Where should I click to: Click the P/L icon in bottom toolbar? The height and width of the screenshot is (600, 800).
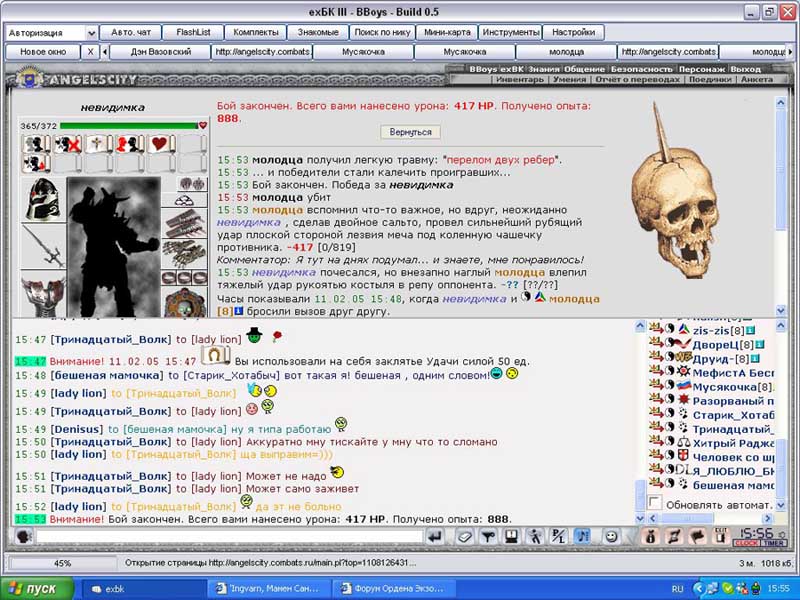click(559, 536)
